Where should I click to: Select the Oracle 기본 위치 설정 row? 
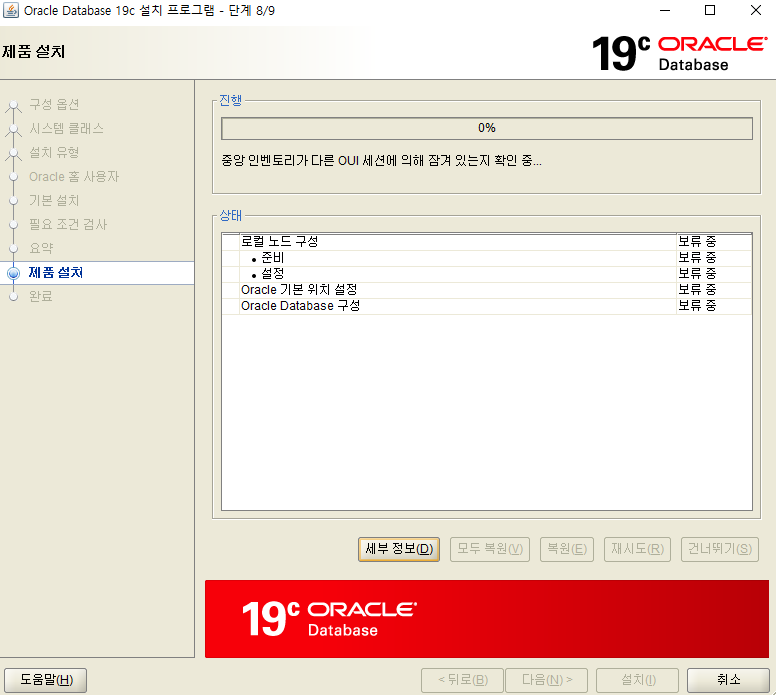tap(487, 290)
